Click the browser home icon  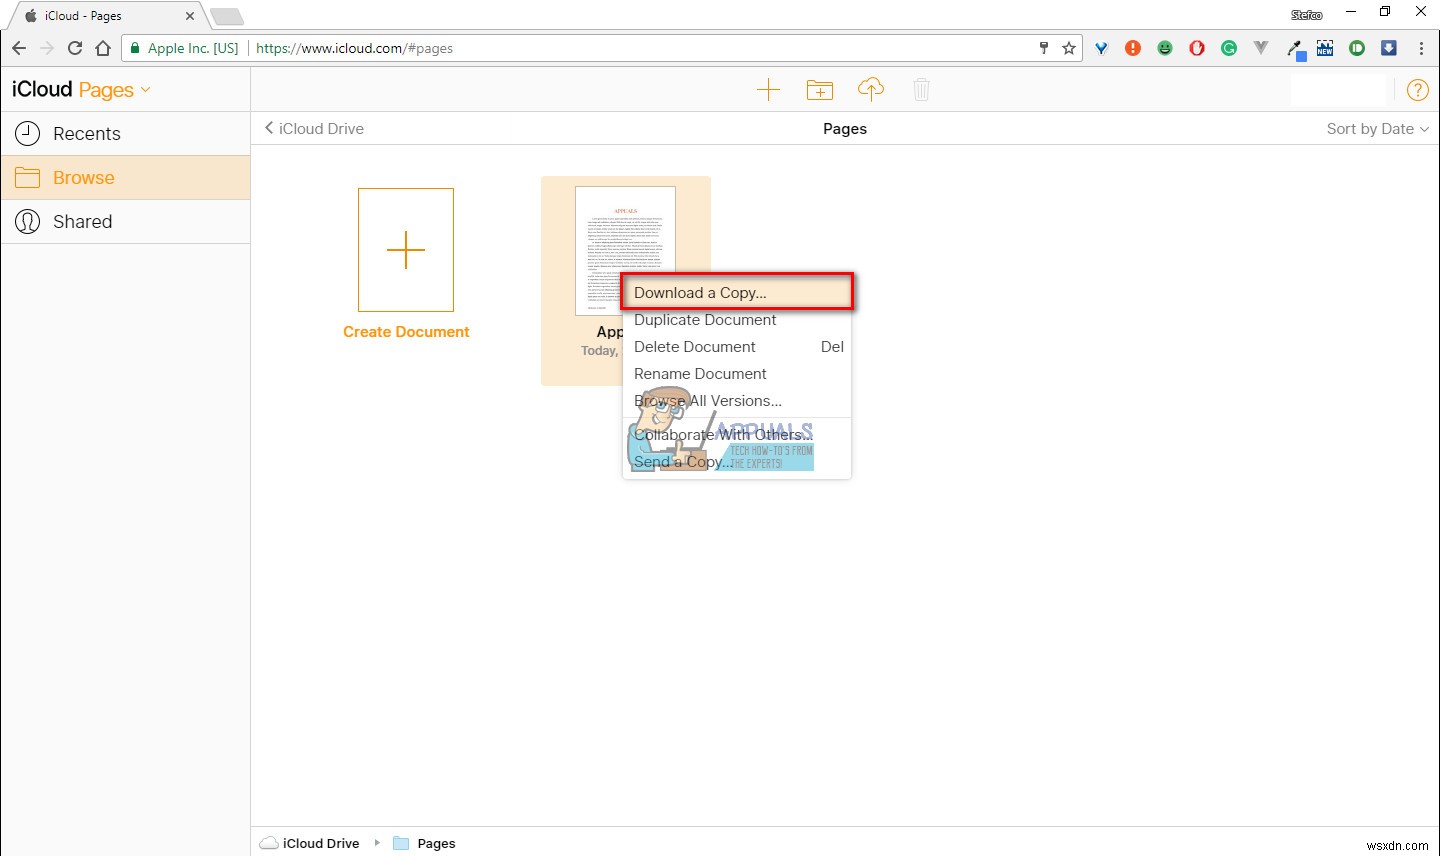coord(103,48)
